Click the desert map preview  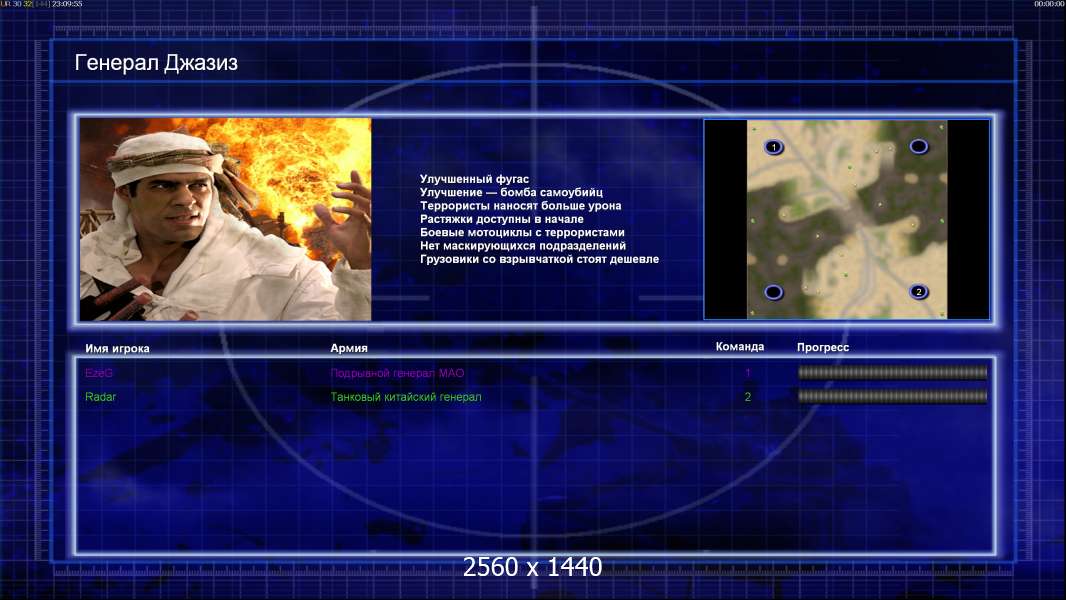pyautogui.click(x=847, y=219)
